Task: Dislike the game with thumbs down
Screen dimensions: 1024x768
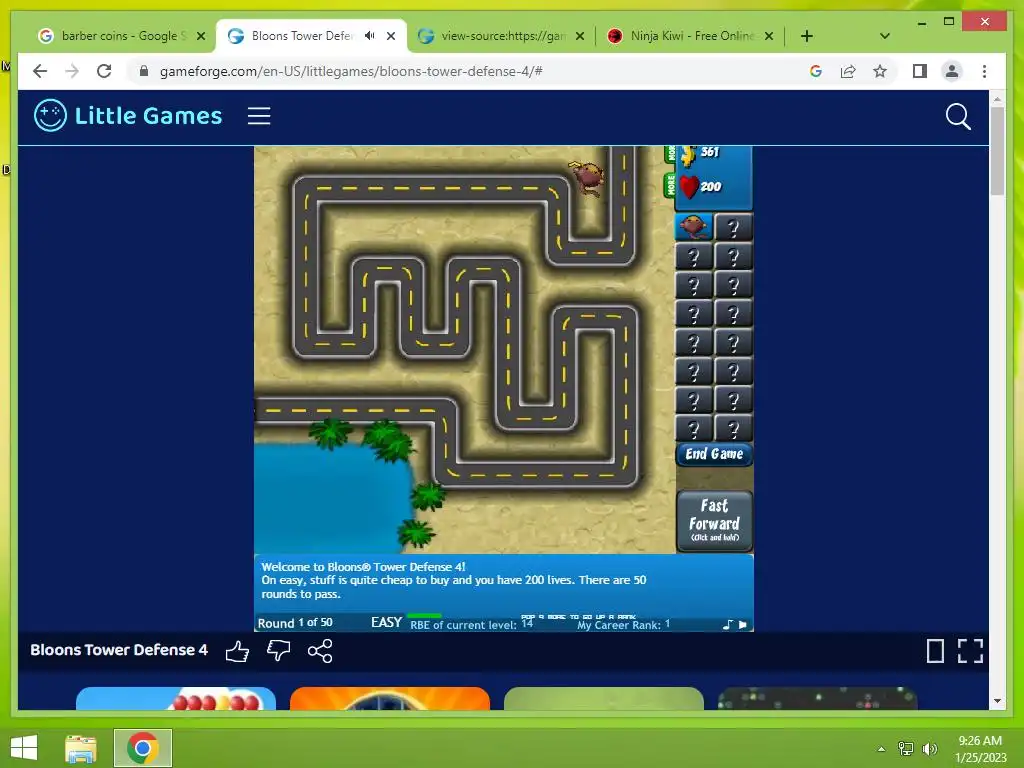Action: (x=278, y=650)
